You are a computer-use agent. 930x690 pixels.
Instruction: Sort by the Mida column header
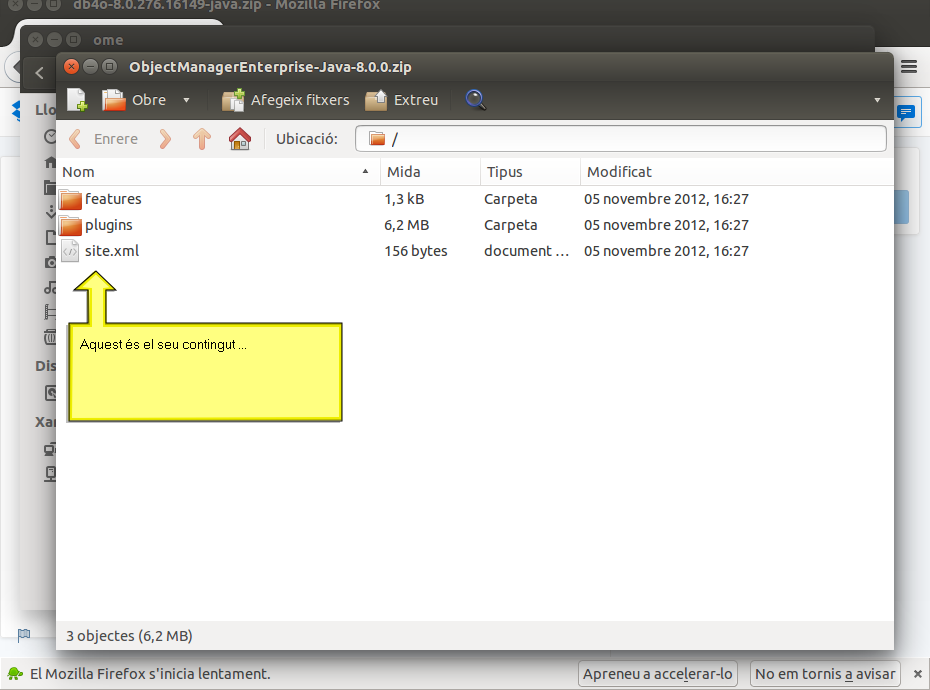(430, 172)
